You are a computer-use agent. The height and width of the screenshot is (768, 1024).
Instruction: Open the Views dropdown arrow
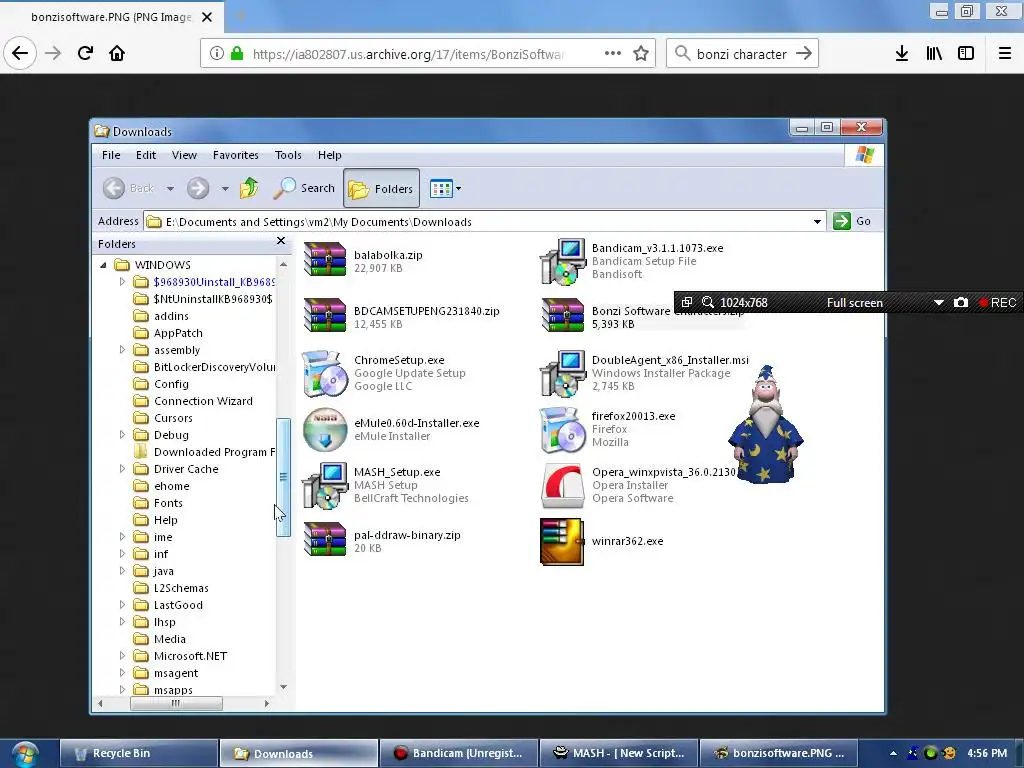tap(458, 189)
